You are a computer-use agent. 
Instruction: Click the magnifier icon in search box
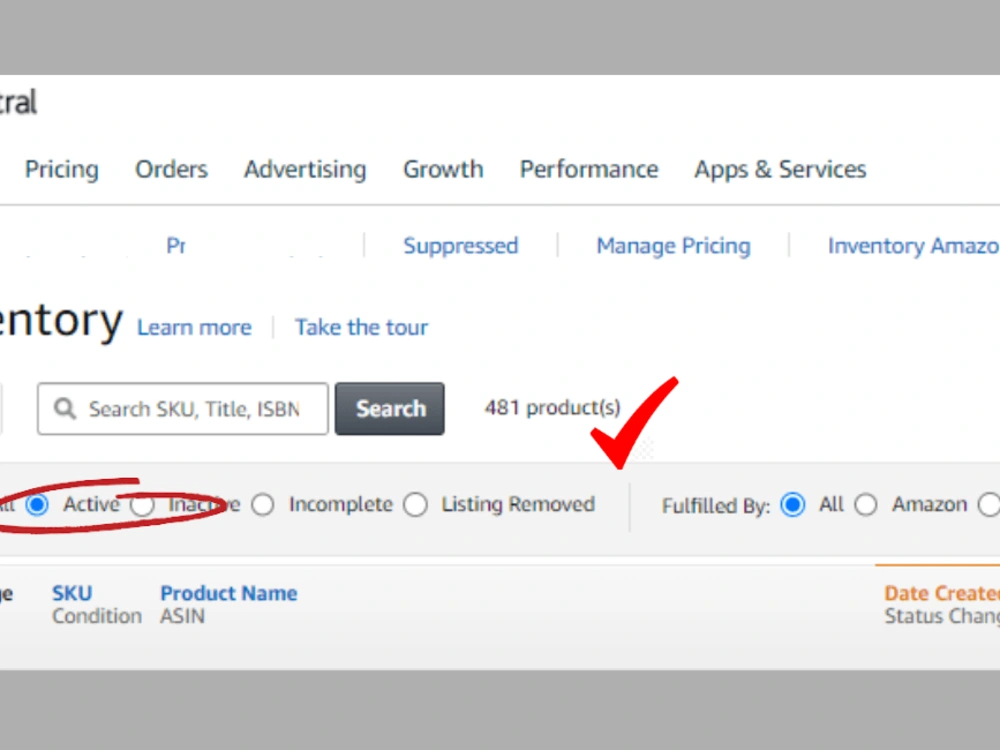pyautogui.click(x=64, y=409)
